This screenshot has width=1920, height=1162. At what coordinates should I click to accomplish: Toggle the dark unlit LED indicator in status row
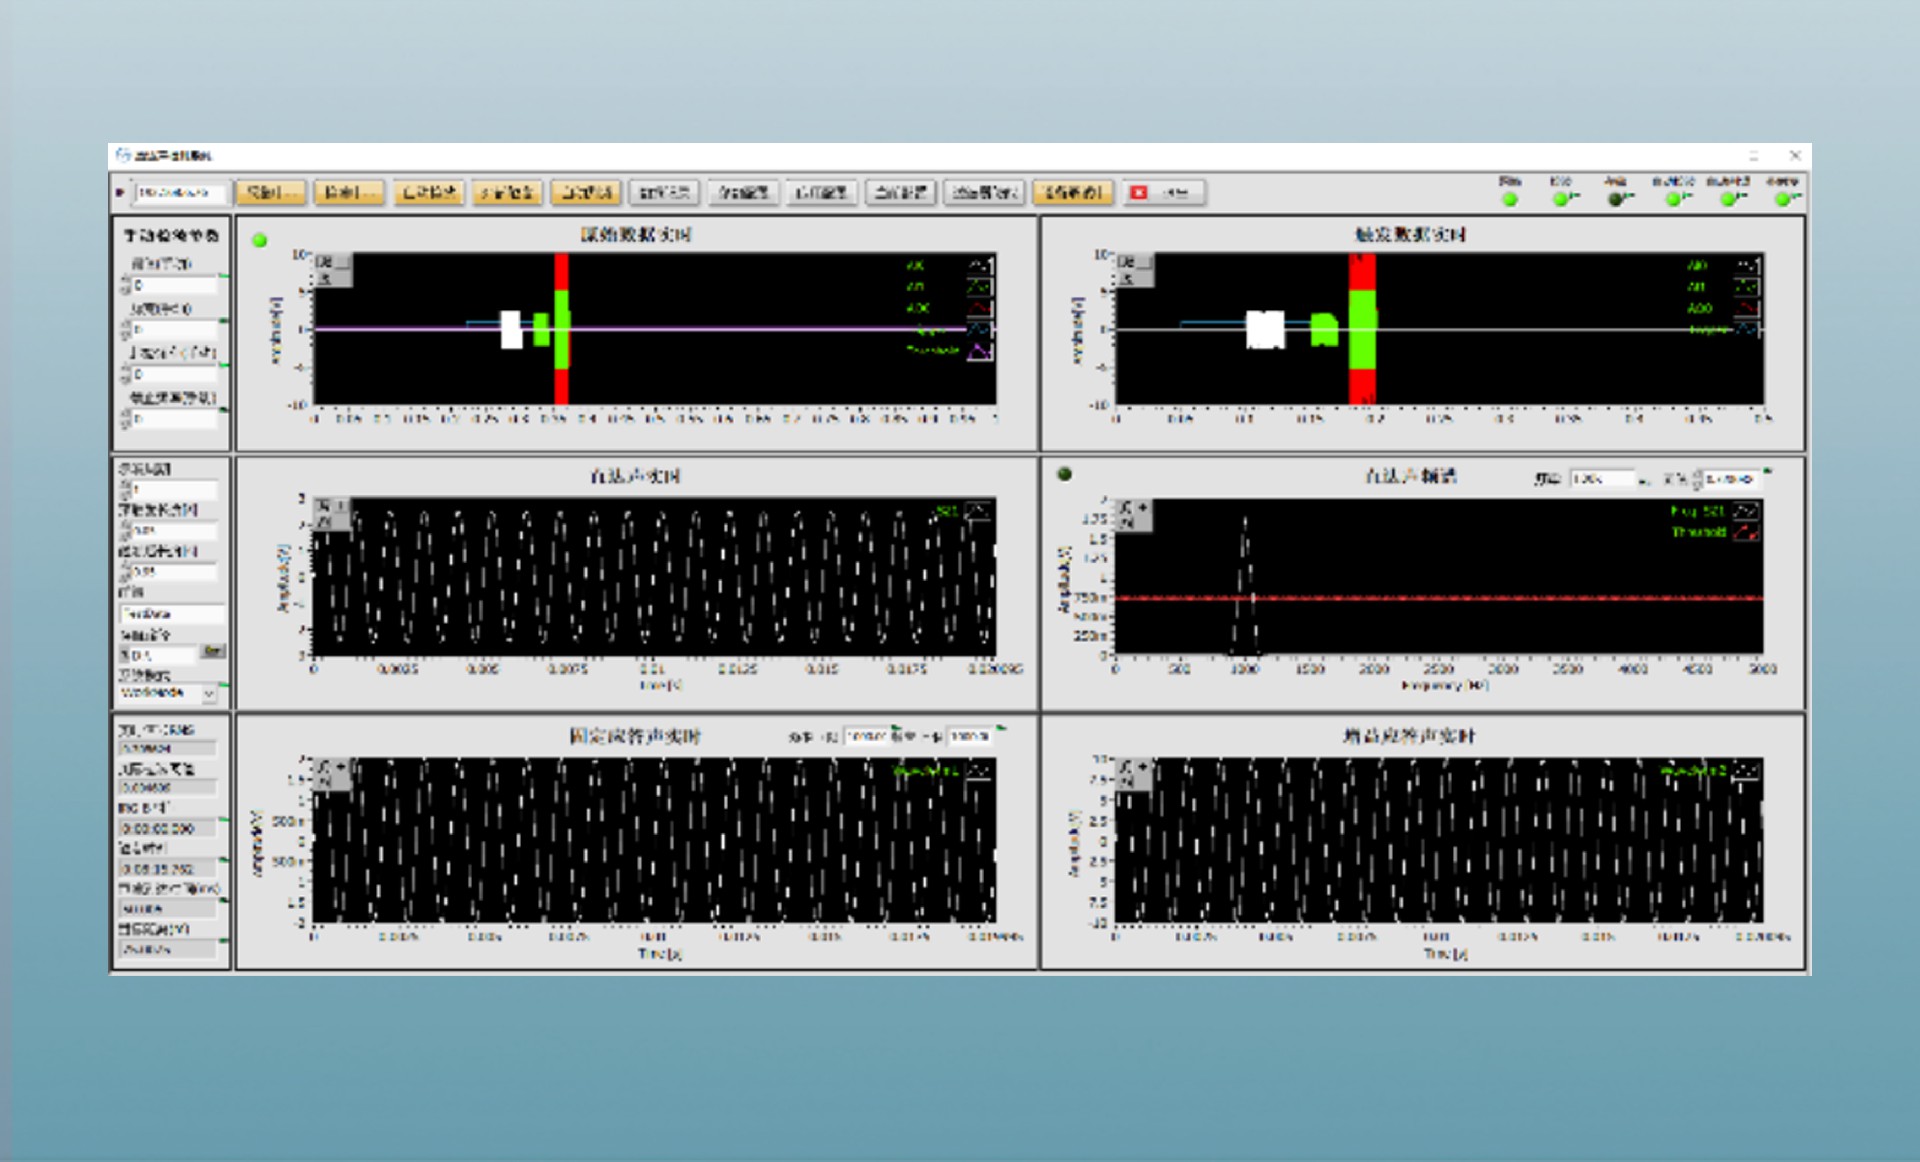pyautogui.click(x=1614, y=200)
